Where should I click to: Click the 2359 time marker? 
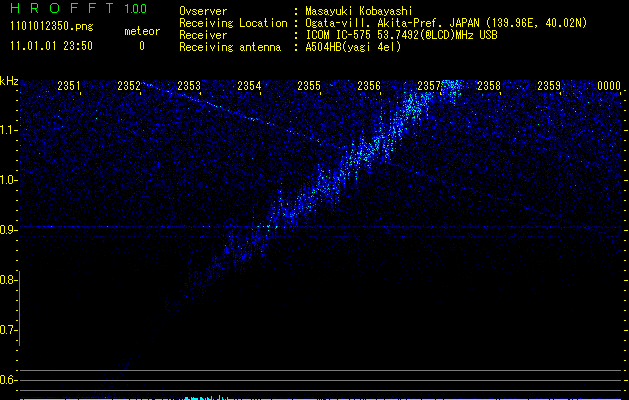(x=549, y=86)
